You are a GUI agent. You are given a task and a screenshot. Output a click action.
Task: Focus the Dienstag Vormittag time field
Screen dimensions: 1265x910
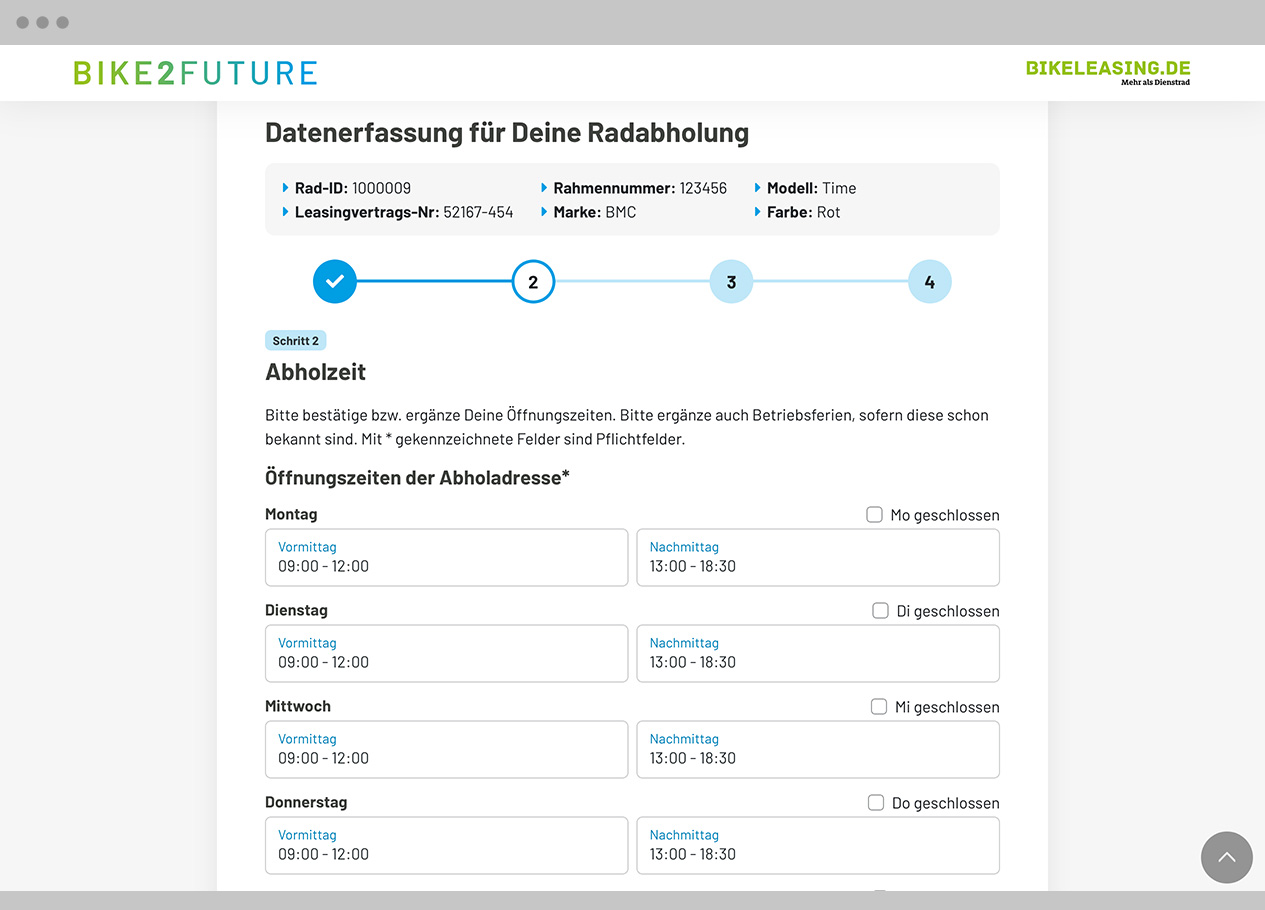coord(446,653)
